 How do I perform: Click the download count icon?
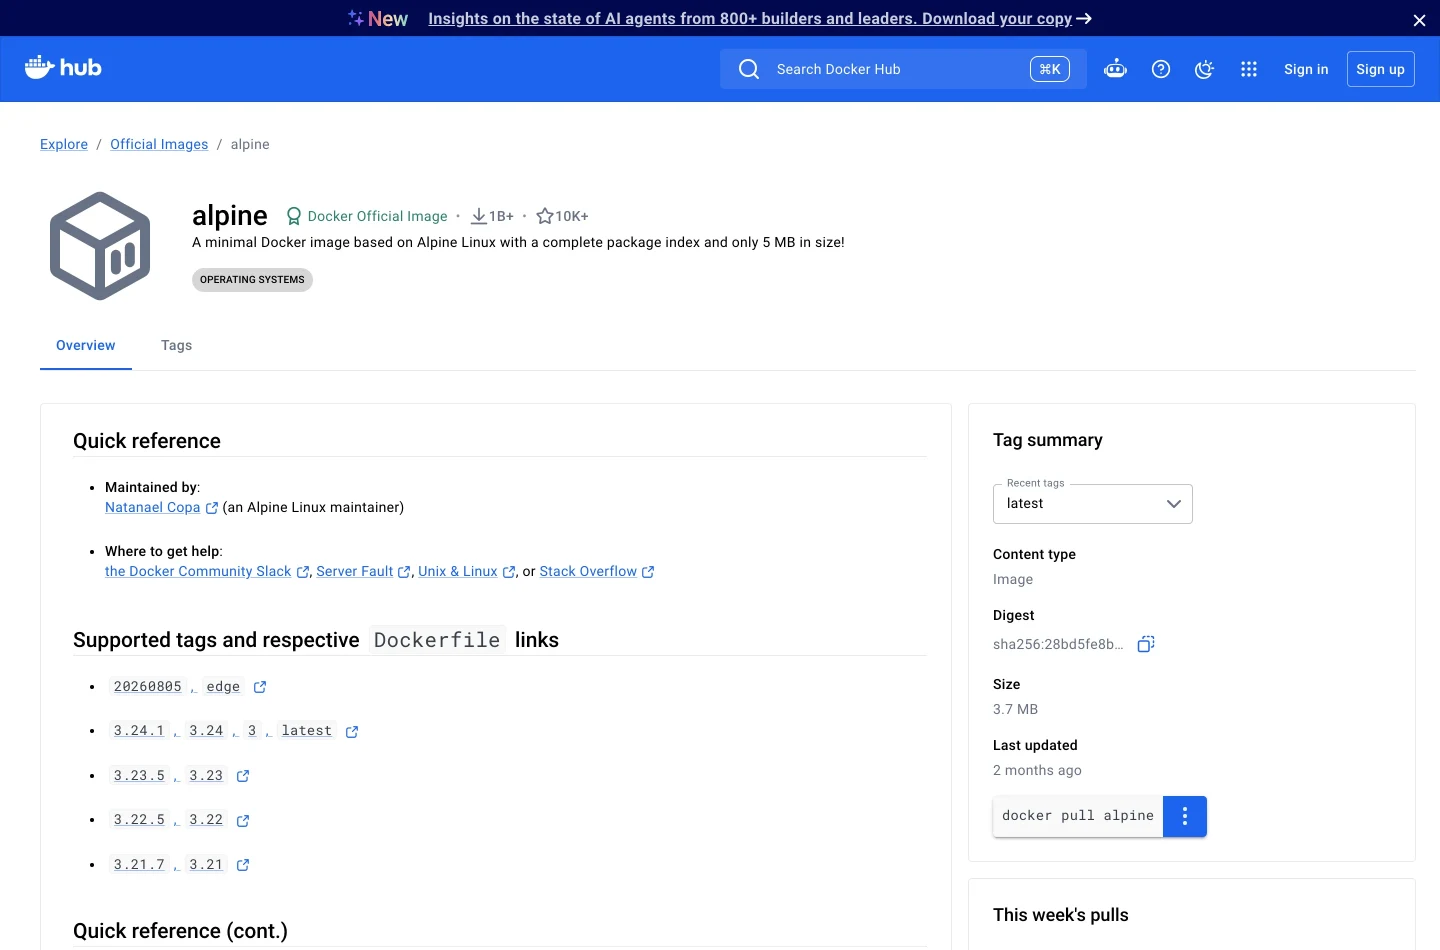coord(479,216)
